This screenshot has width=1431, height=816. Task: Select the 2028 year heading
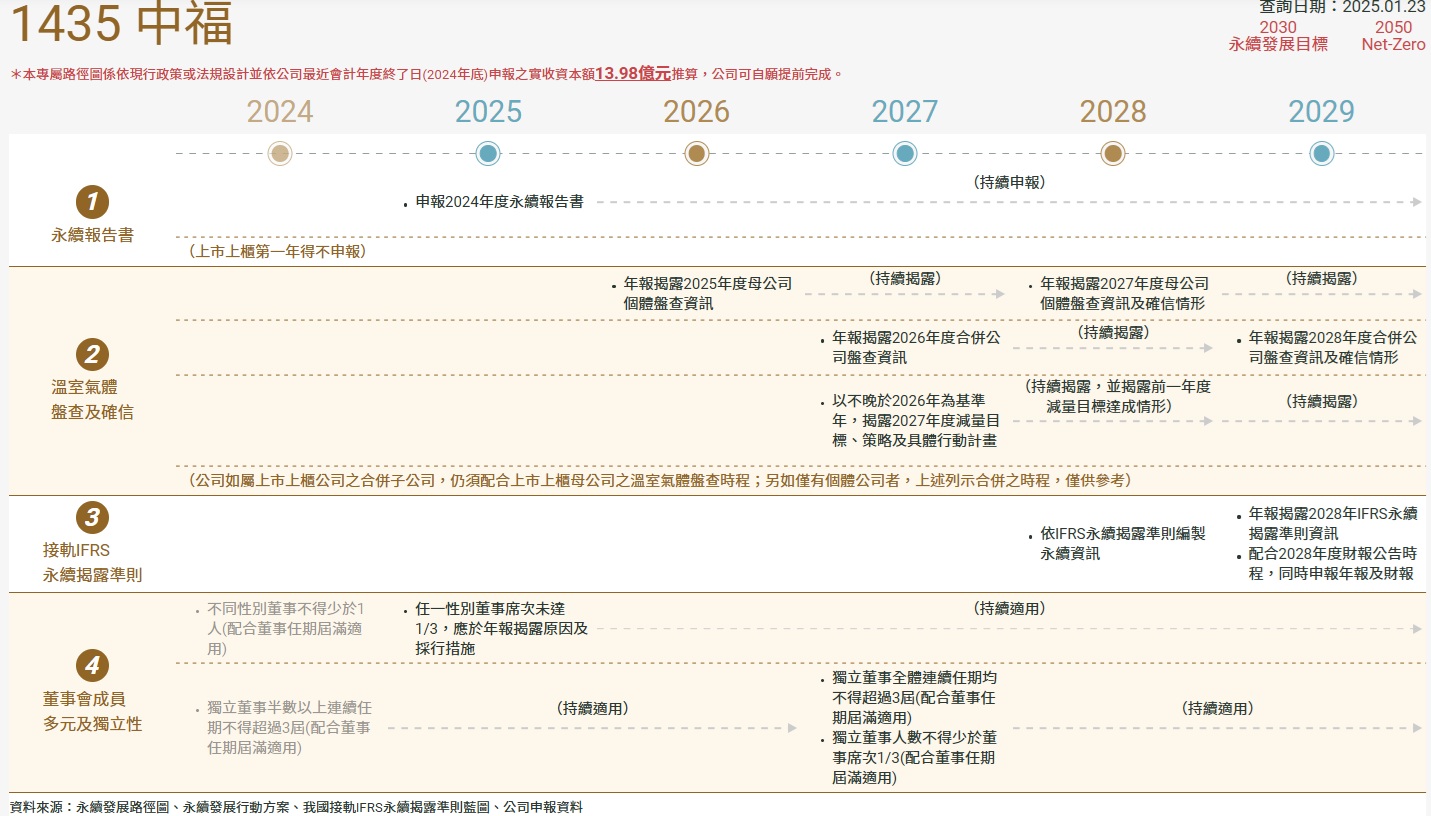(1113, 111)
